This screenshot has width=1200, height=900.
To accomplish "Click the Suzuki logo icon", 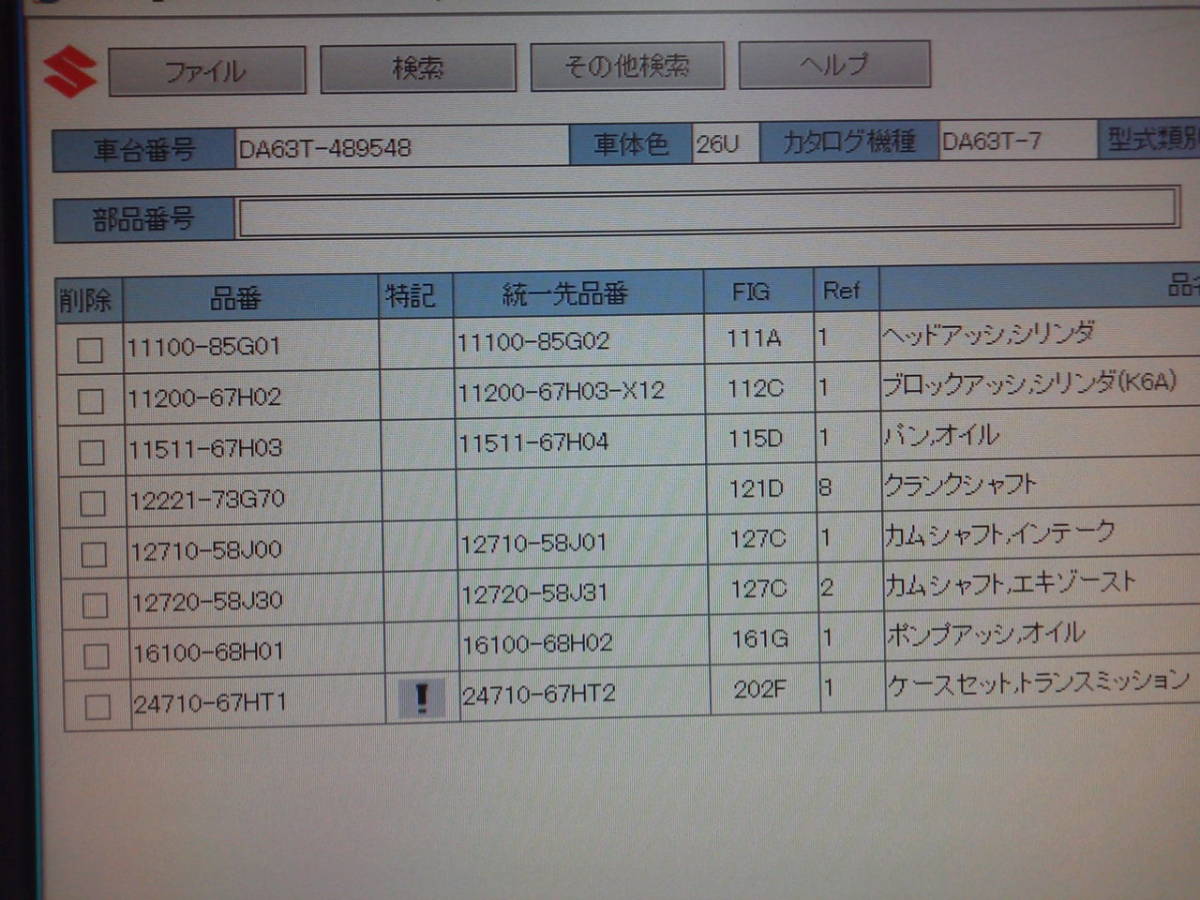I will (x=70, y=72).
